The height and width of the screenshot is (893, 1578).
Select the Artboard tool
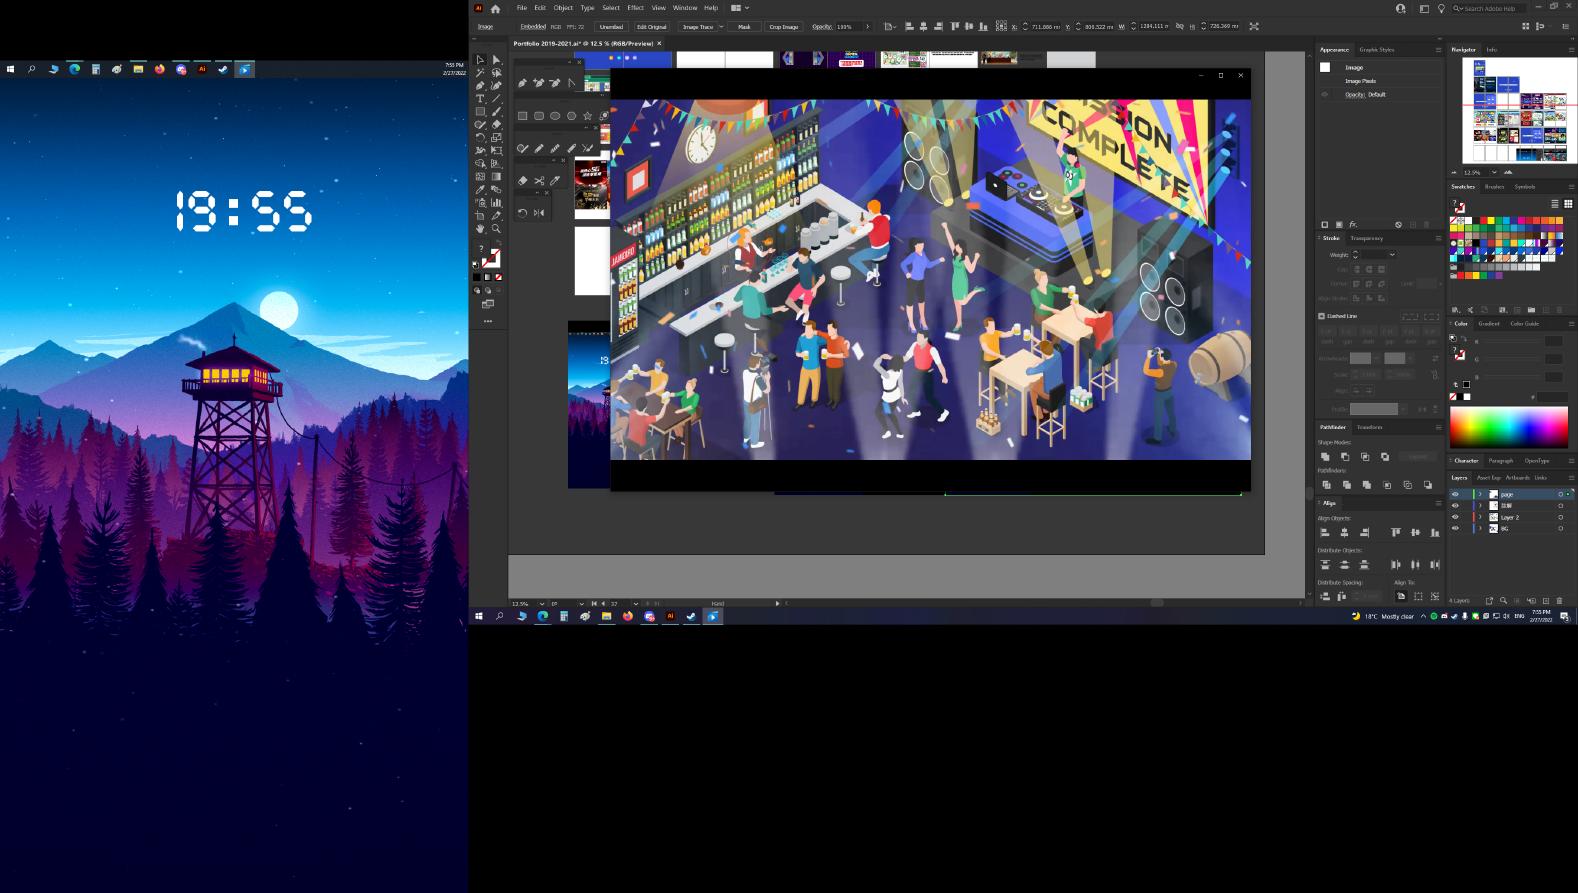480,215
